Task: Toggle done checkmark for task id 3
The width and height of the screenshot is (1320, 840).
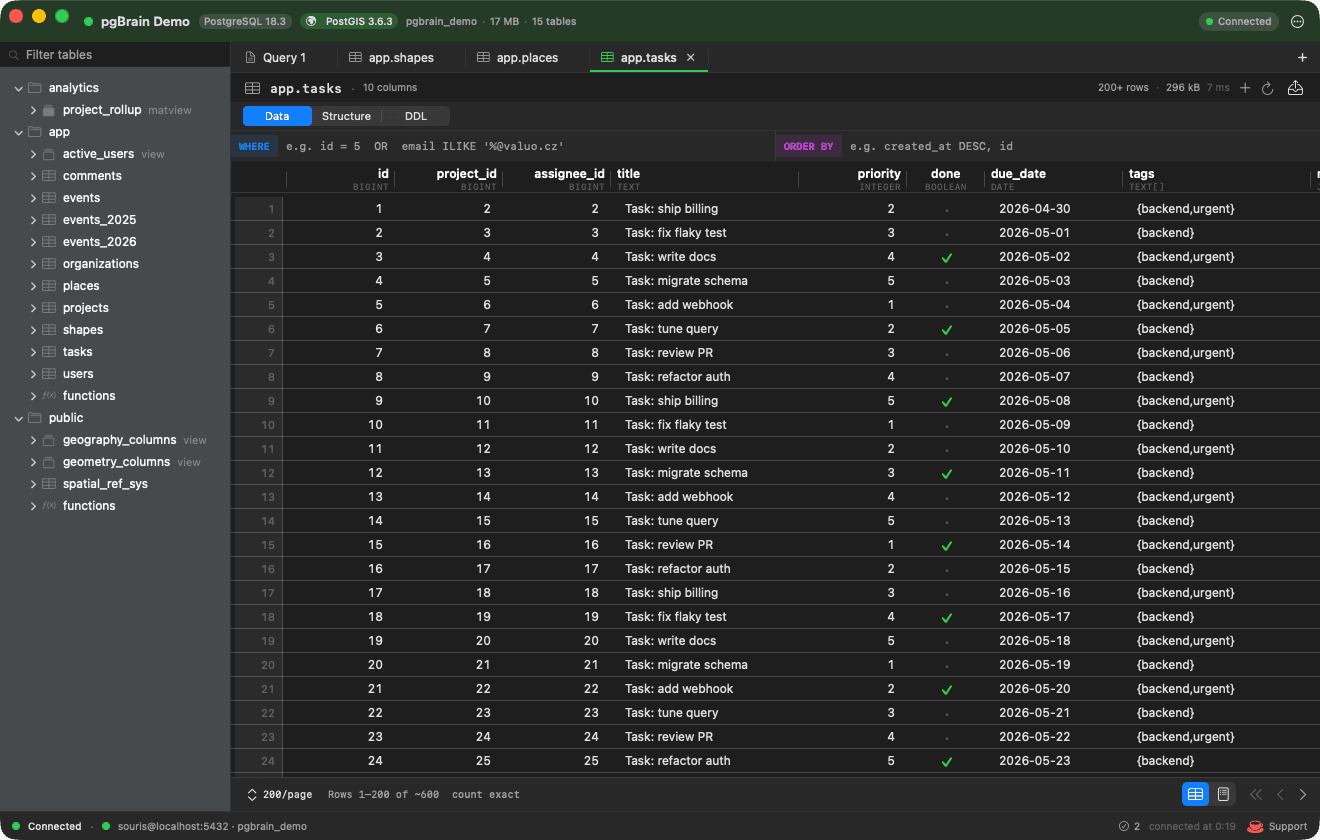Action: point(946,258)
